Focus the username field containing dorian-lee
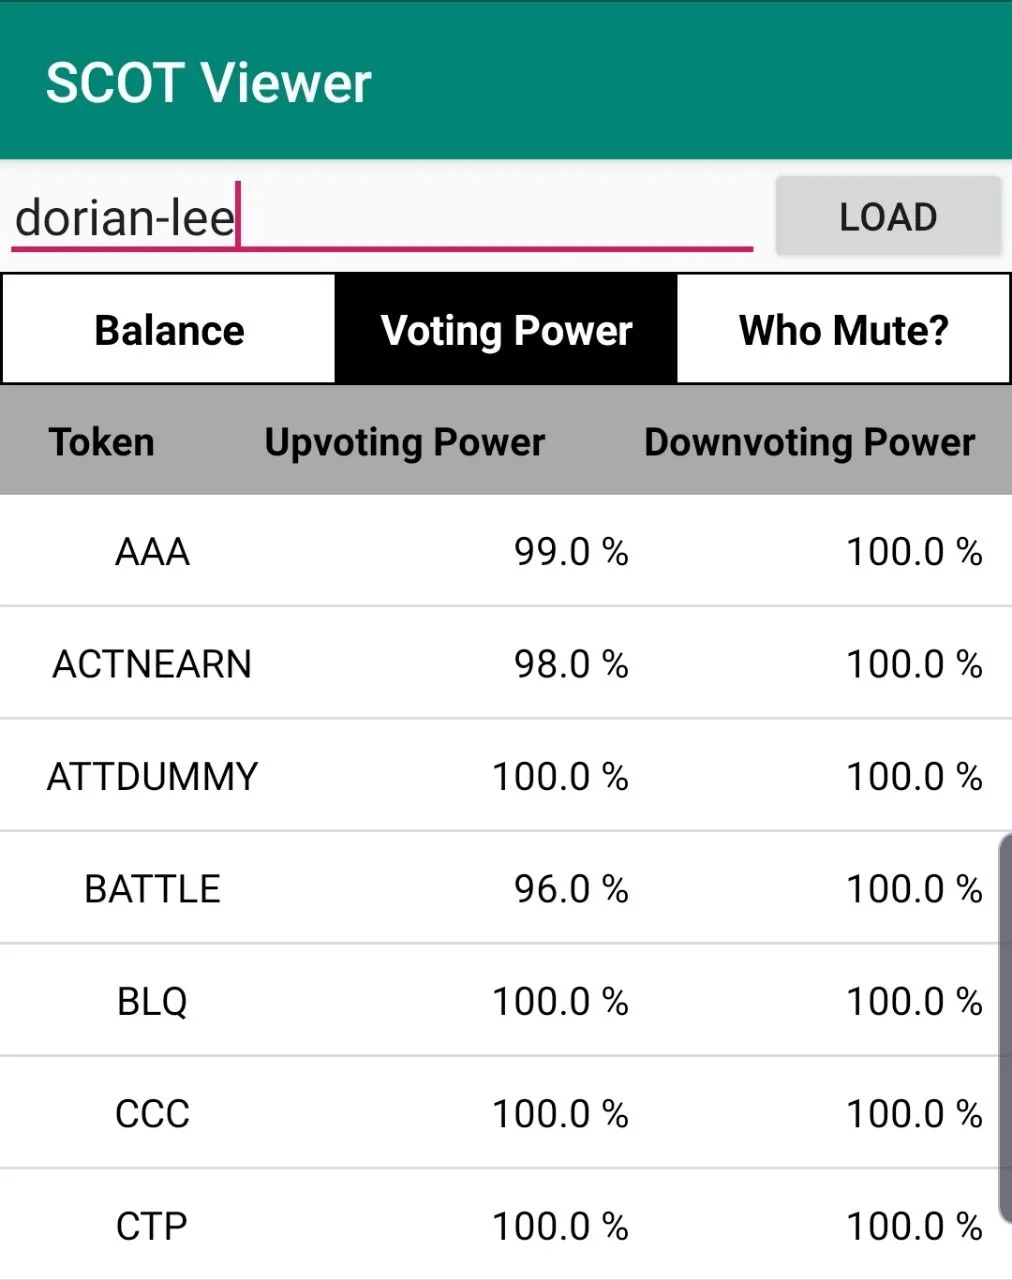The width and height of the screenshot is (1012, 1280). click(x=381, y=215)
